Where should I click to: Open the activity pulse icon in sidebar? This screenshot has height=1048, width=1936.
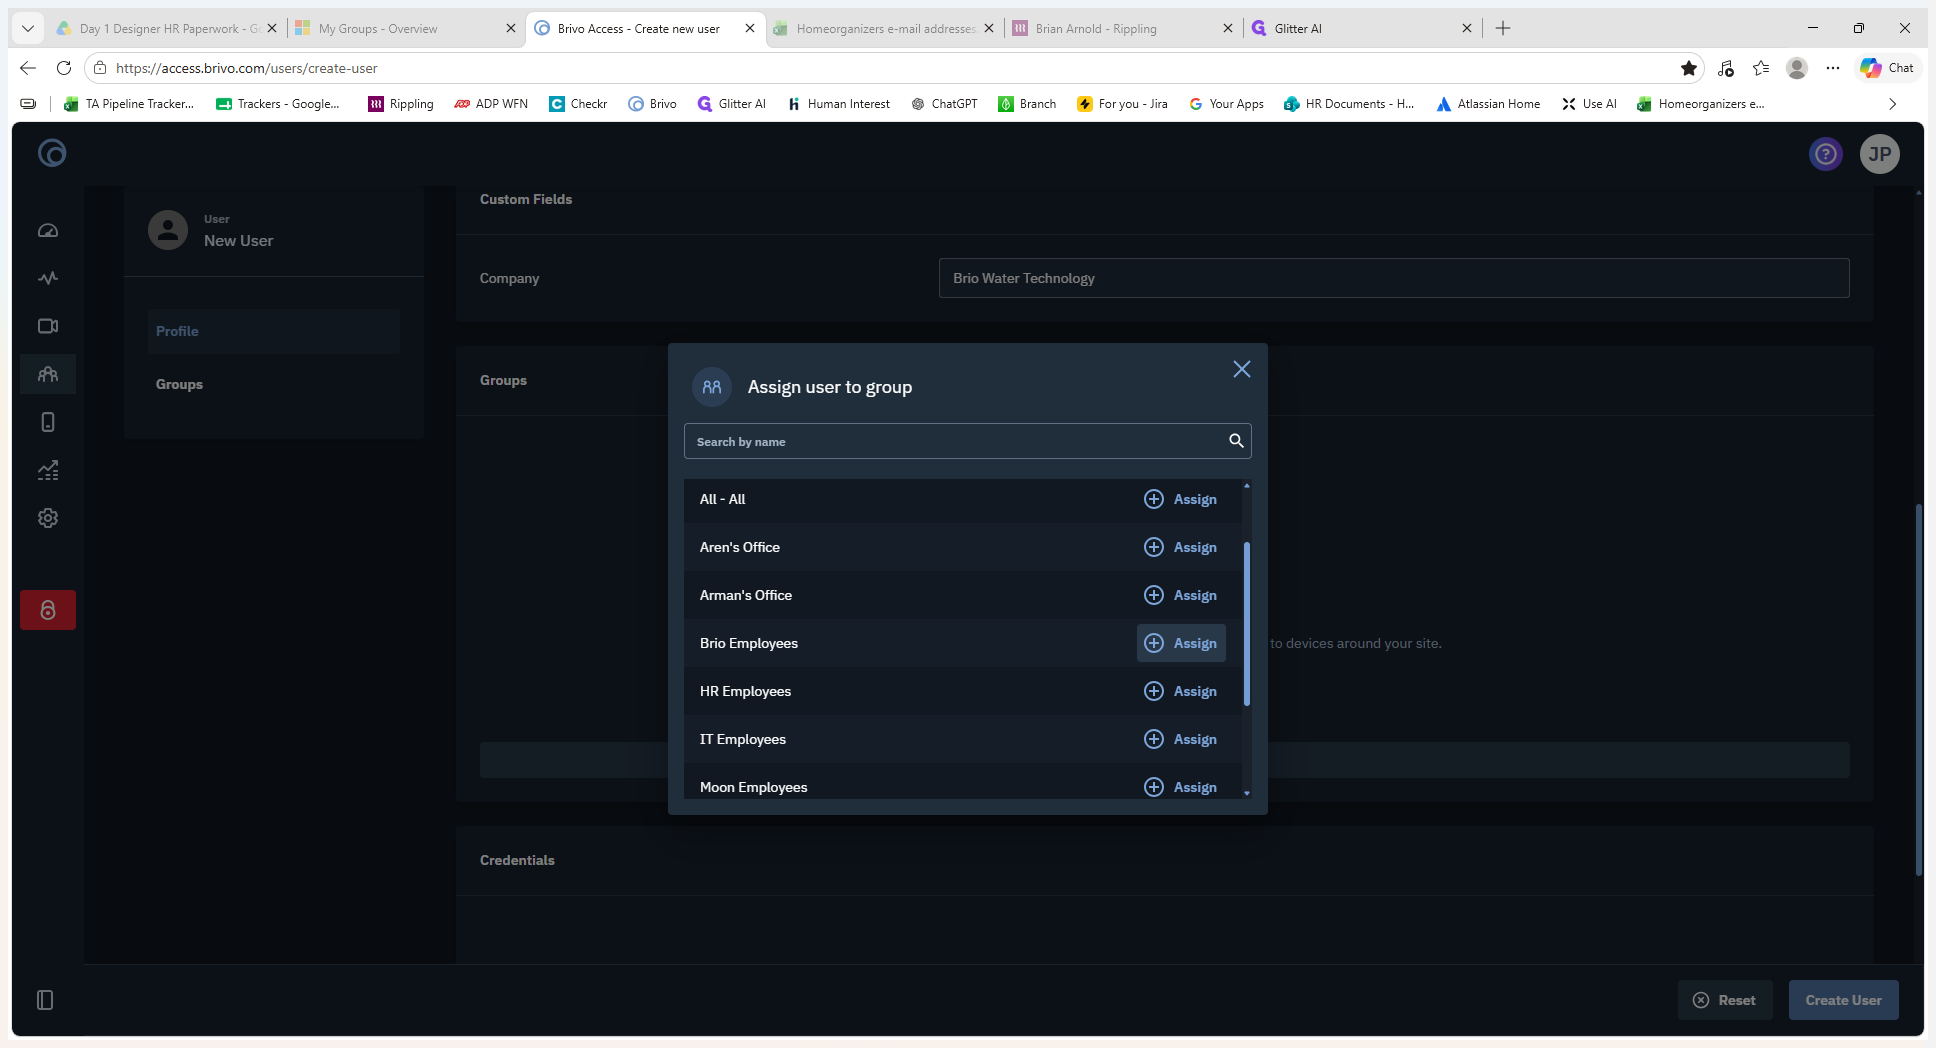(x=48, y=278)
